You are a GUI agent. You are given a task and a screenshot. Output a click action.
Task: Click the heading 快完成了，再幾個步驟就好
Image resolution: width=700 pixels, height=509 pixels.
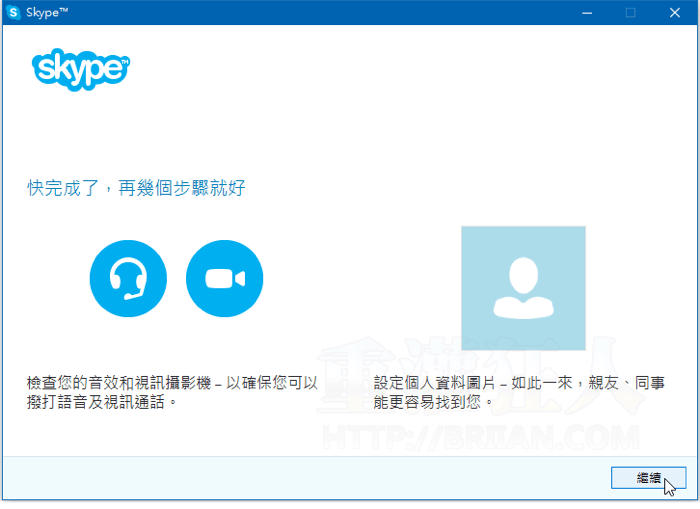(136, 188)
